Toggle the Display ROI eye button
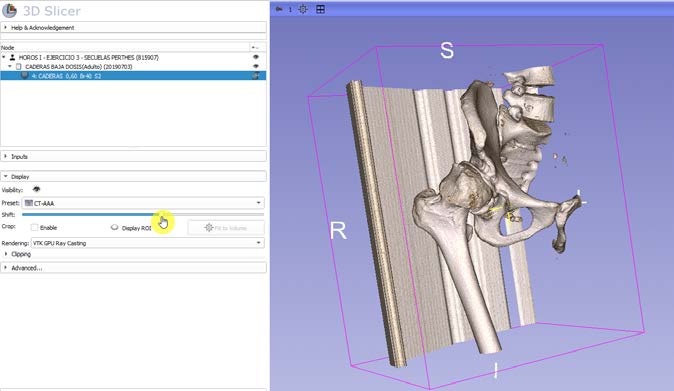The image size is (674, 391). click(114, 227)
